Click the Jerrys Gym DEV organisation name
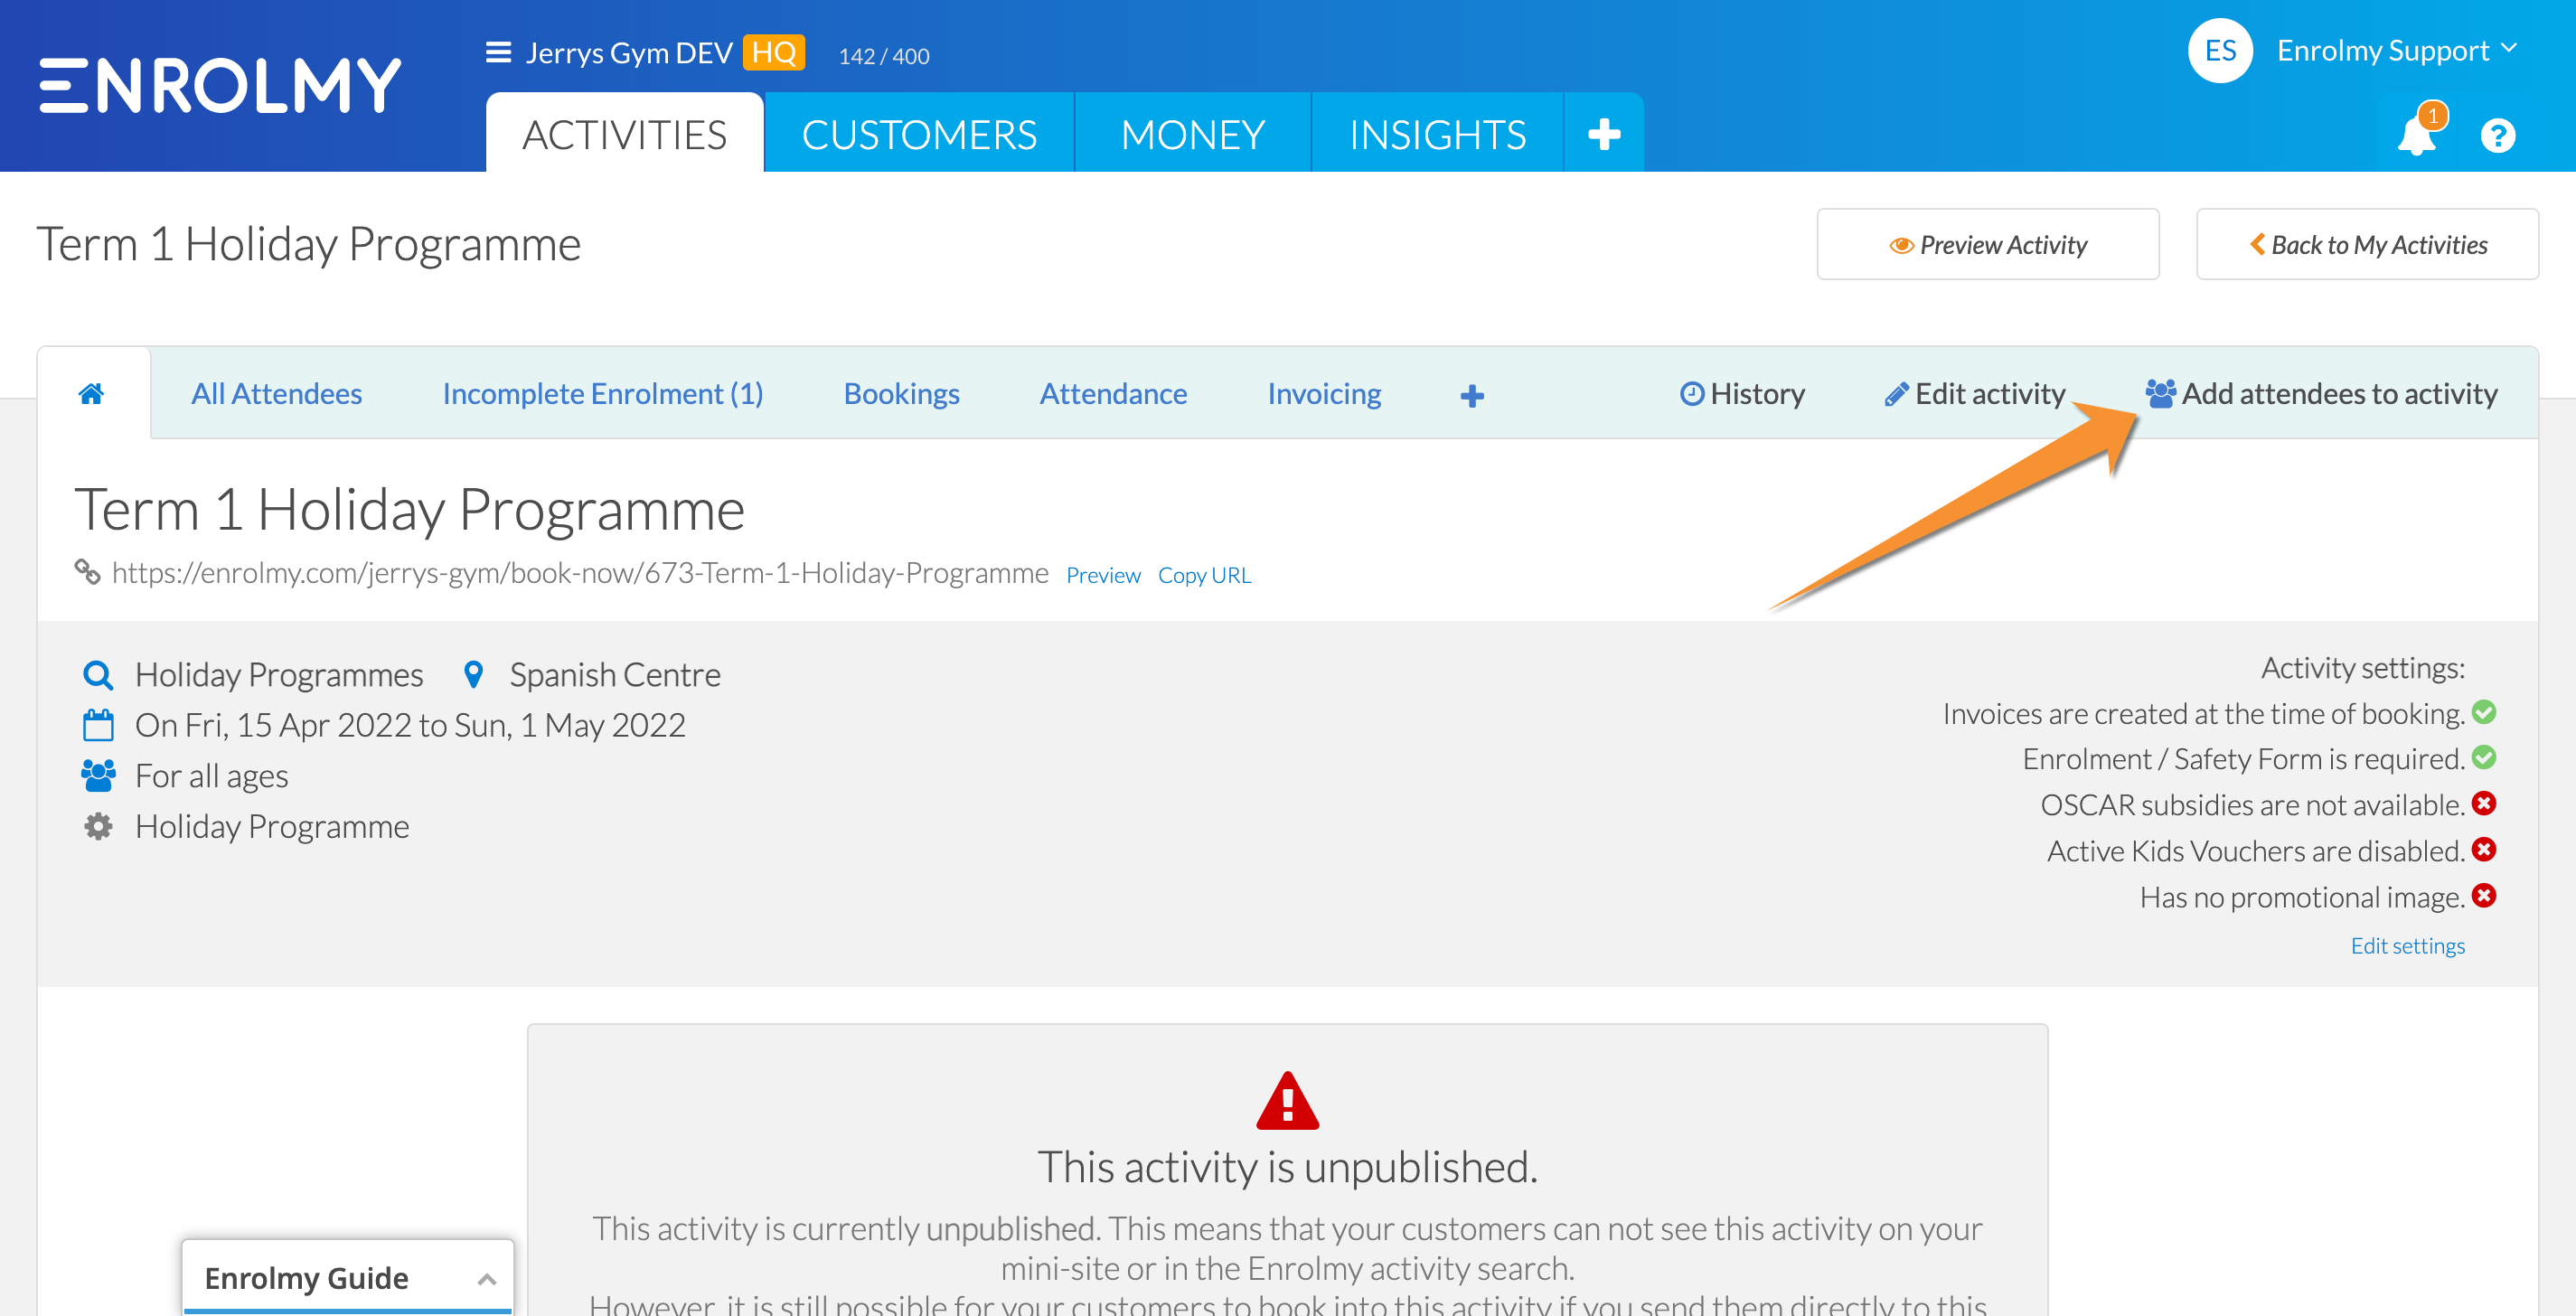This screenshot has width=2576, height=1316. click(629, 52)
